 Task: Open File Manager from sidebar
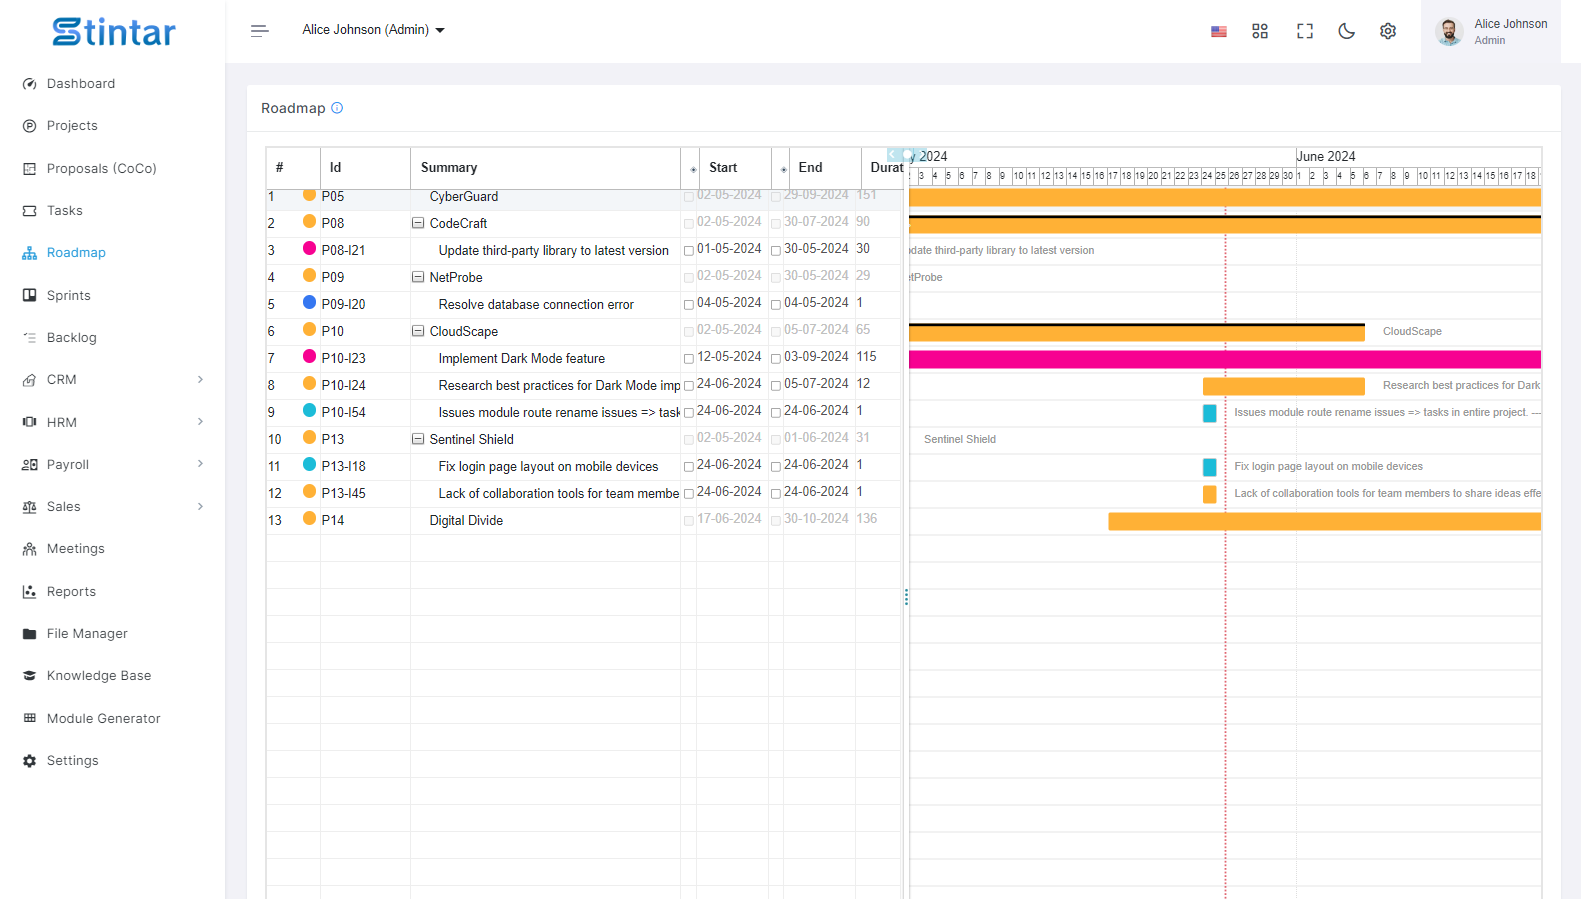point(87,633)
